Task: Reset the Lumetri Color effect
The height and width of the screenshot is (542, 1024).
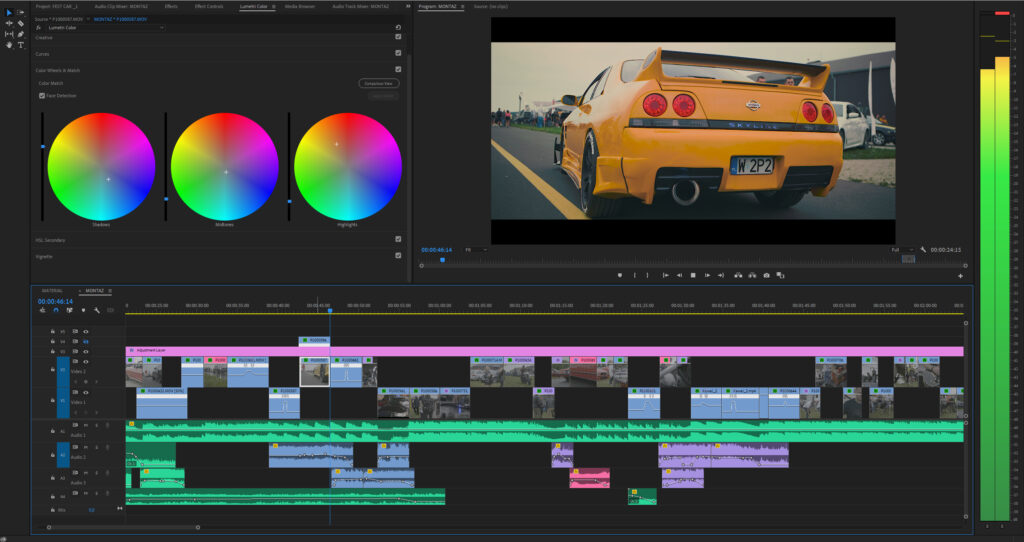Action: 398,27
